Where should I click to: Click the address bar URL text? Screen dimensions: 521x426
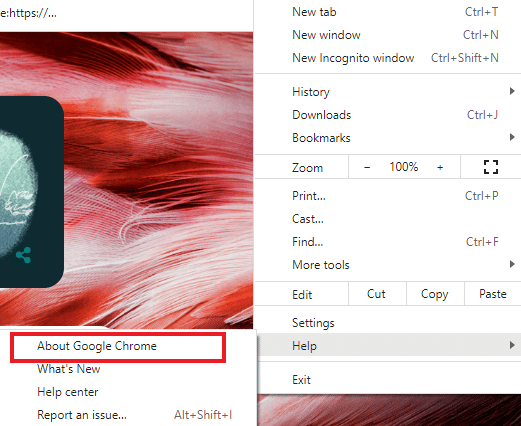pyautogui.click(x=28, y=13)
